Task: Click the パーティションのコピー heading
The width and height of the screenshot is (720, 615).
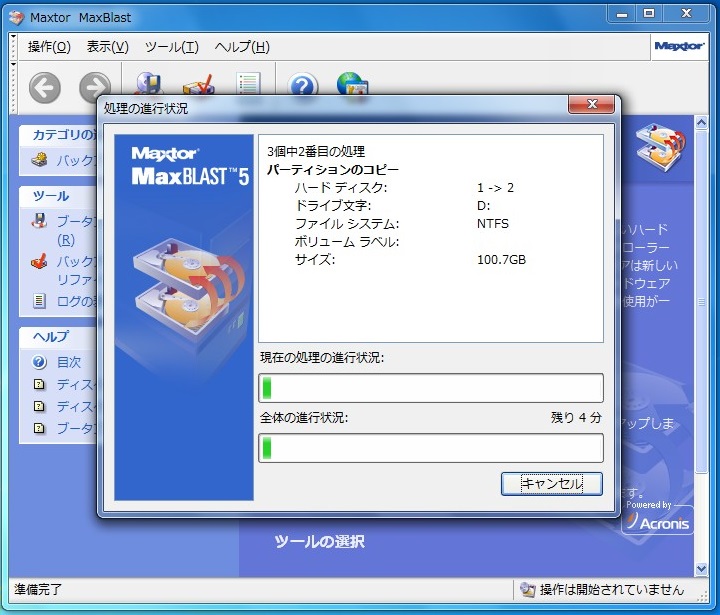Action: (x=333, y=169)
